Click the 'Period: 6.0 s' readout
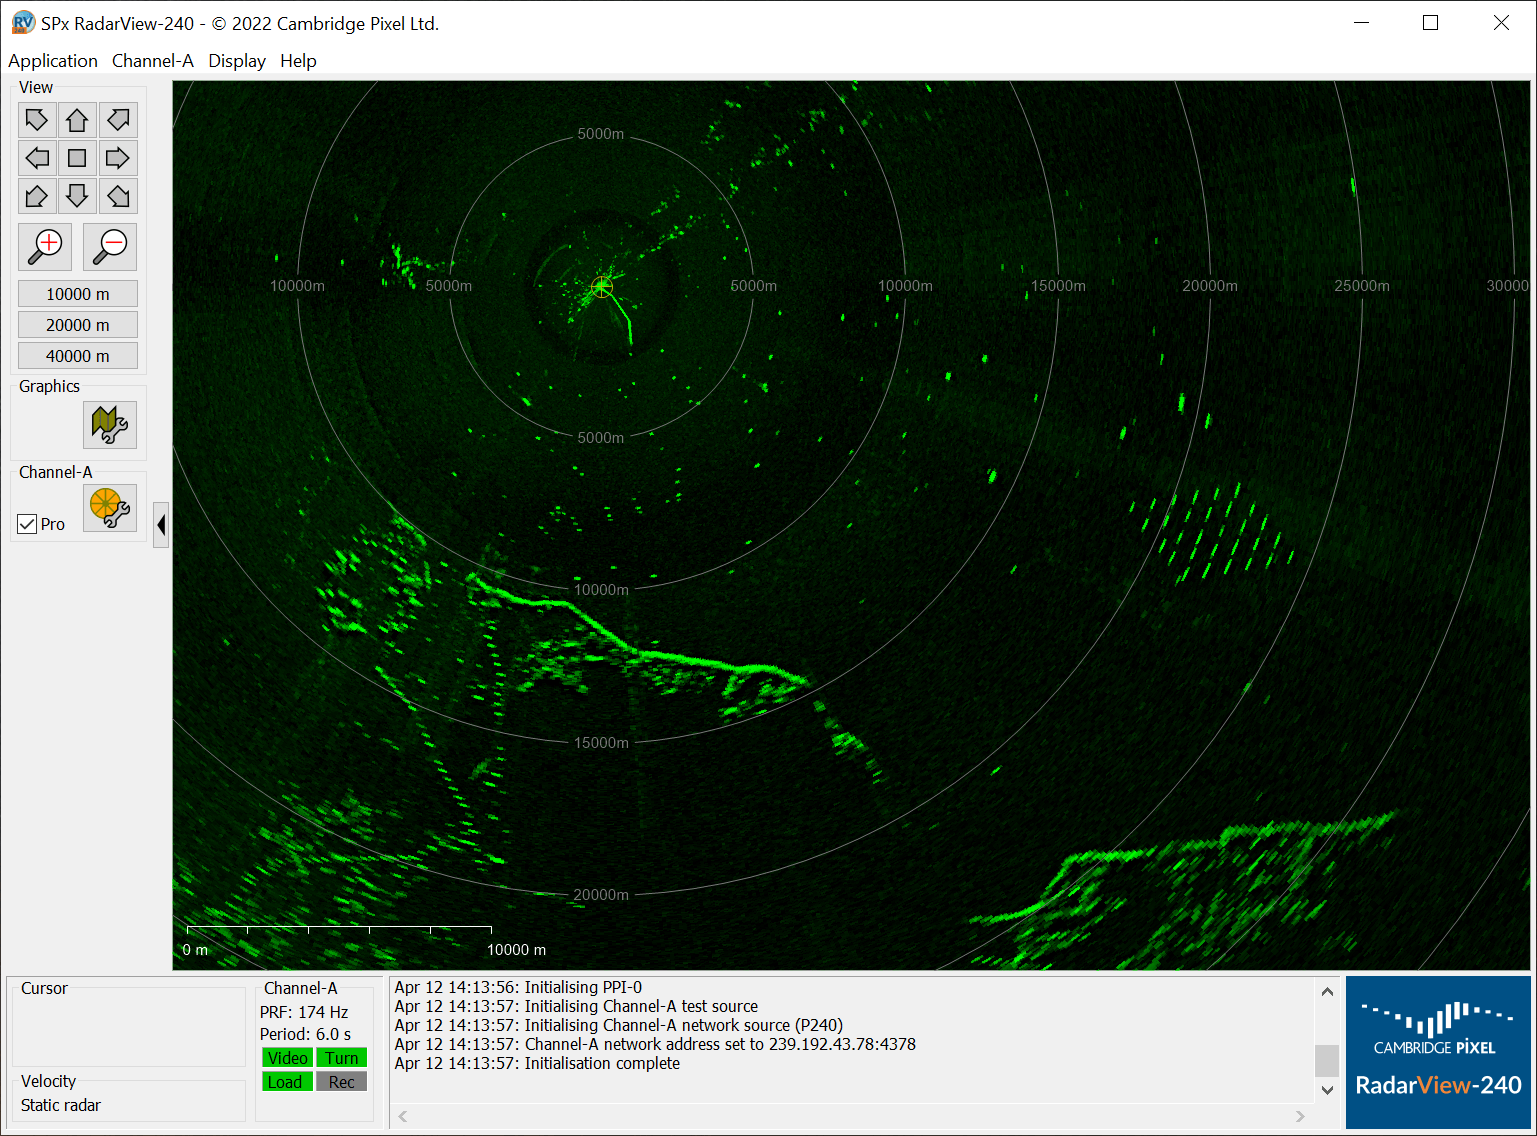1537x1136 pixels. click(x=305, y=1034)
